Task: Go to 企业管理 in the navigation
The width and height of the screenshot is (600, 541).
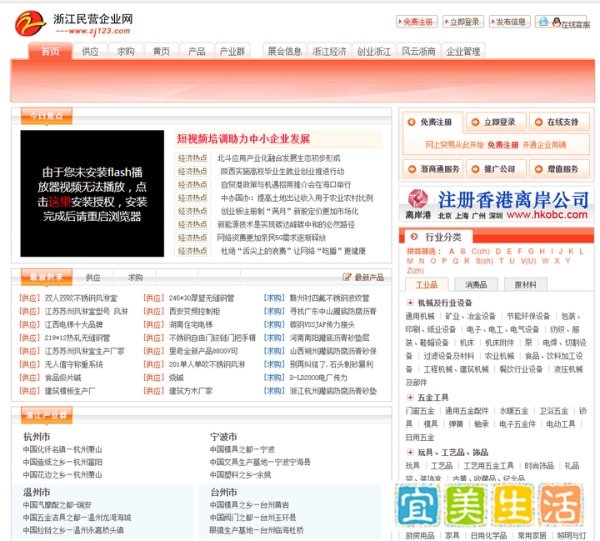Action: [463, 51]
